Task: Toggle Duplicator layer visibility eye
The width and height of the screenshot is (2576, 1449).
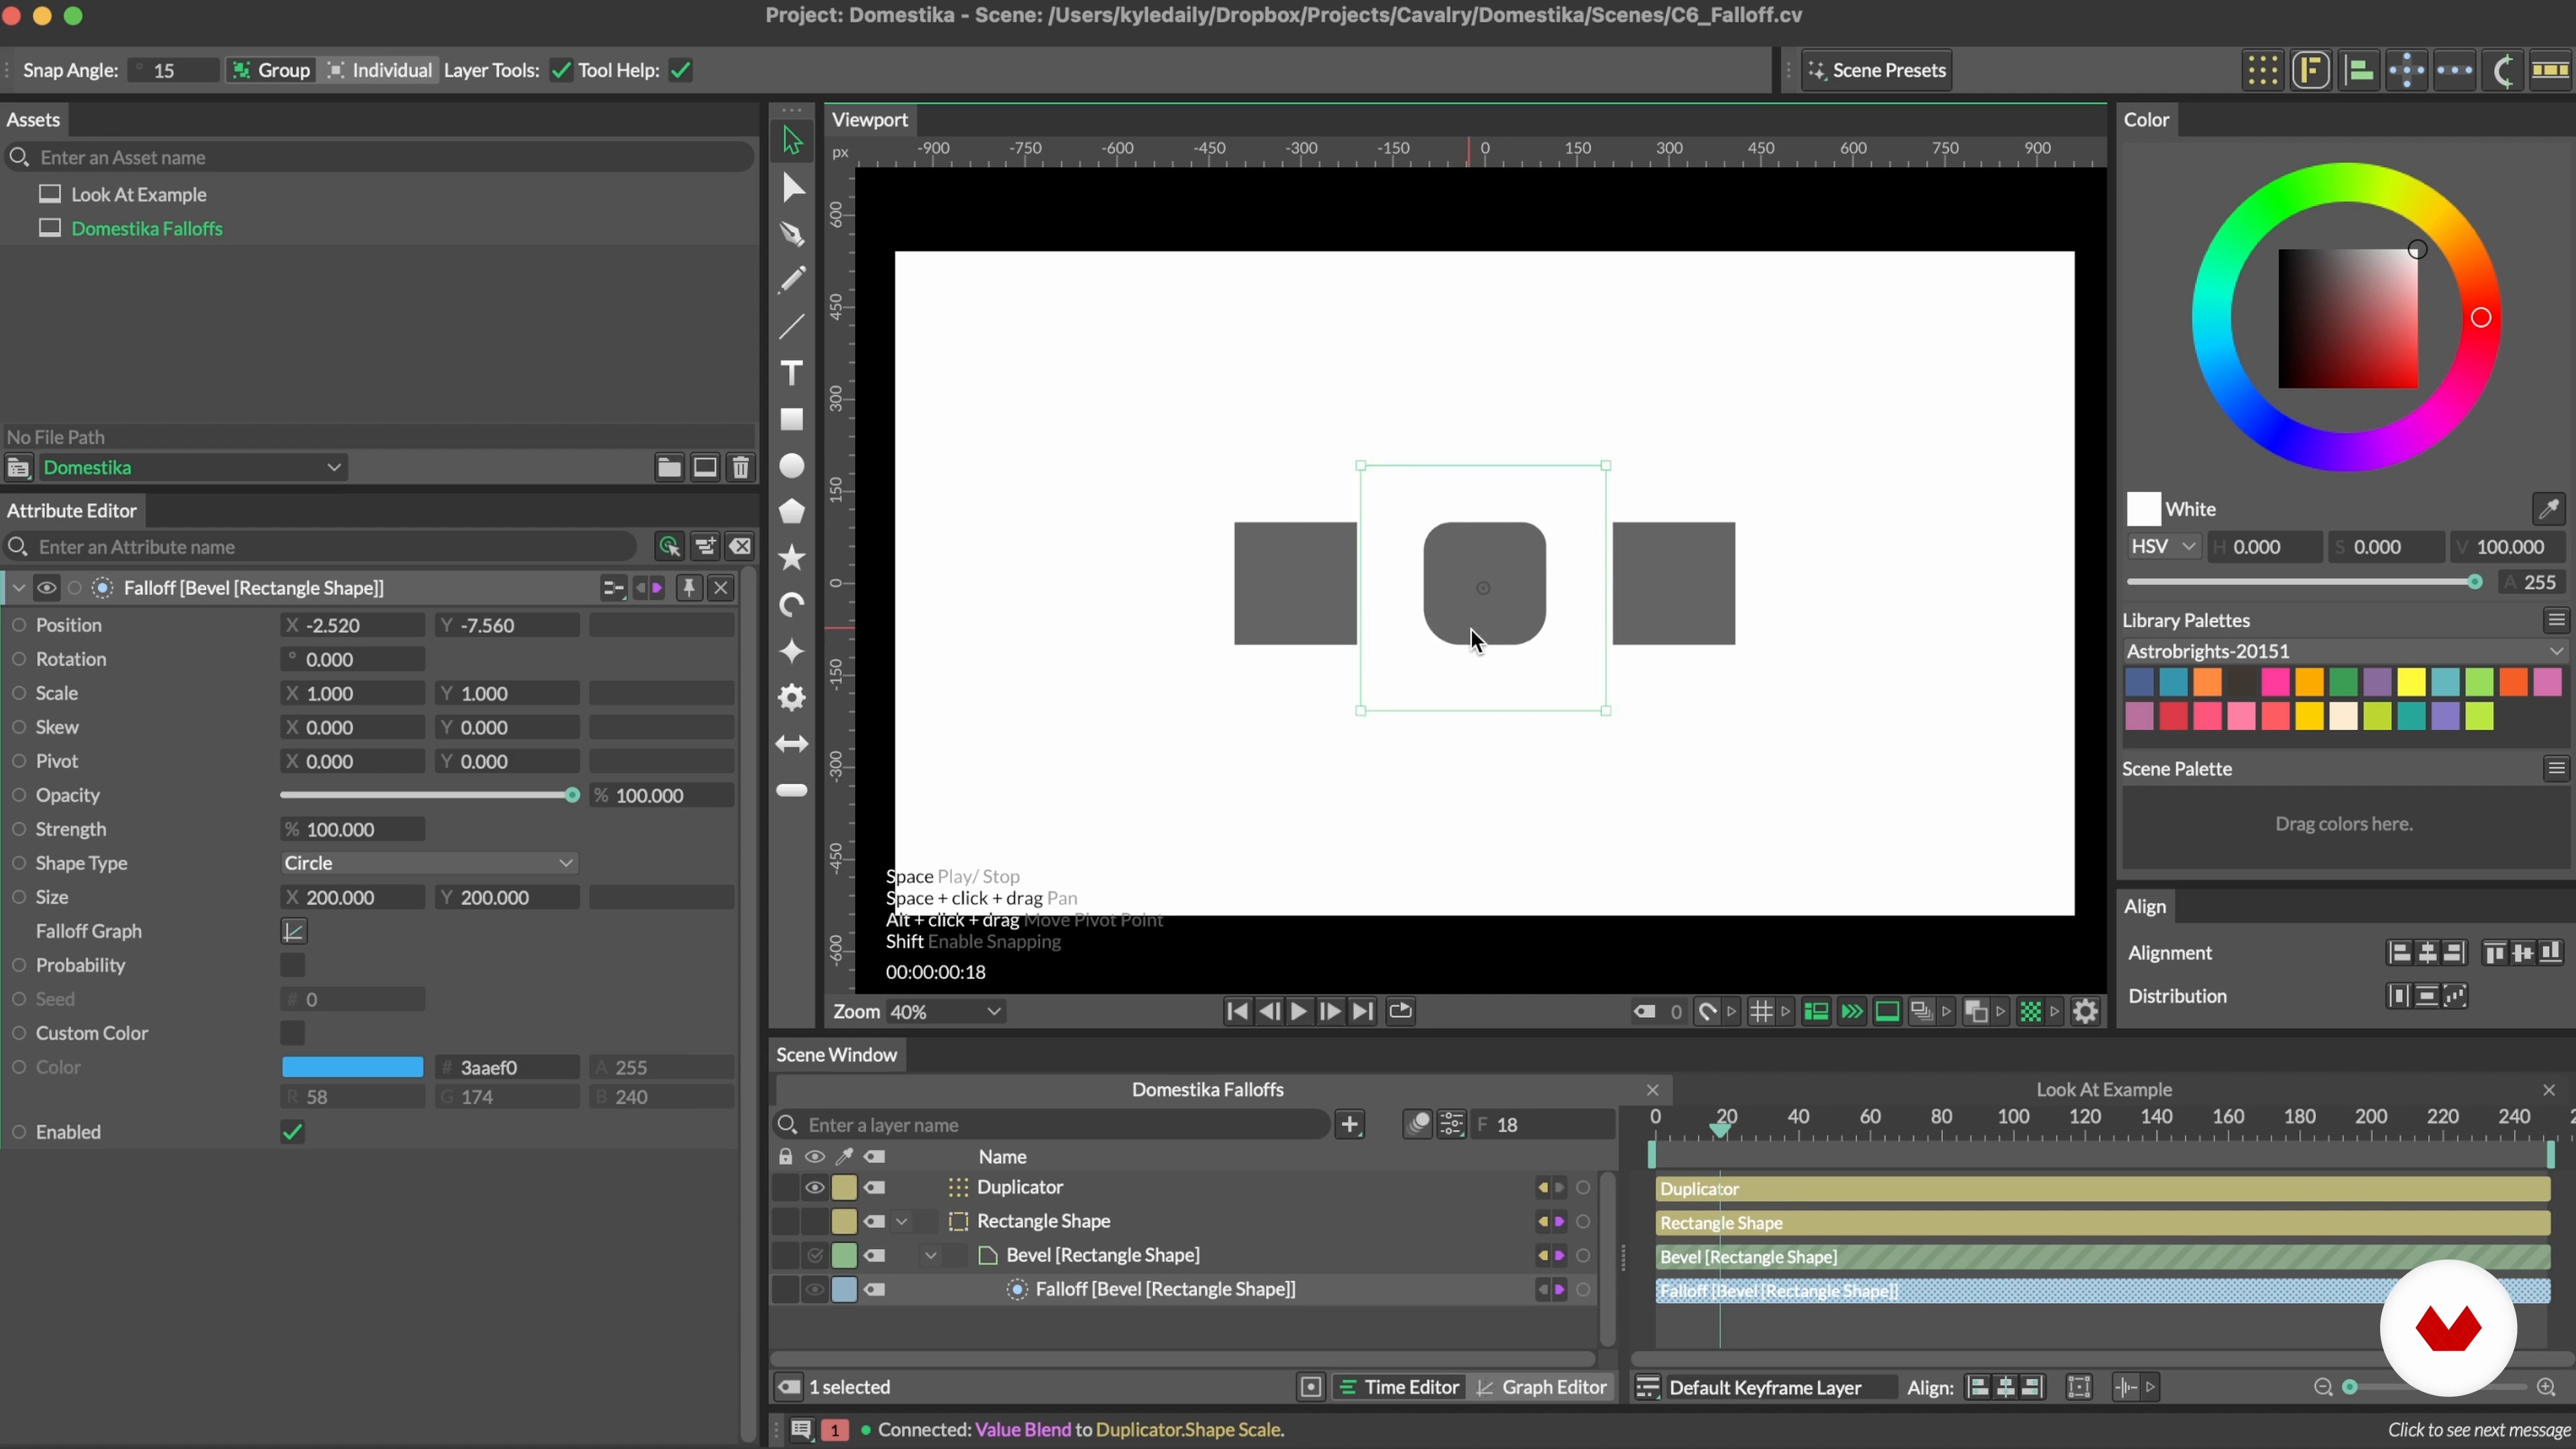Action: [x=815, y=1188]
